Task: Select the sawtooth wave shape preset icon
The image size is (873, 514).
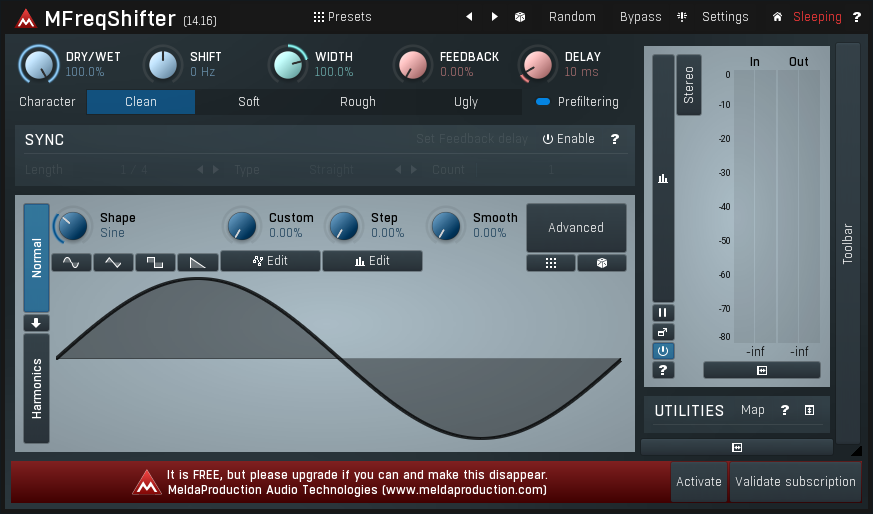Action: click(x=197, y=262)
